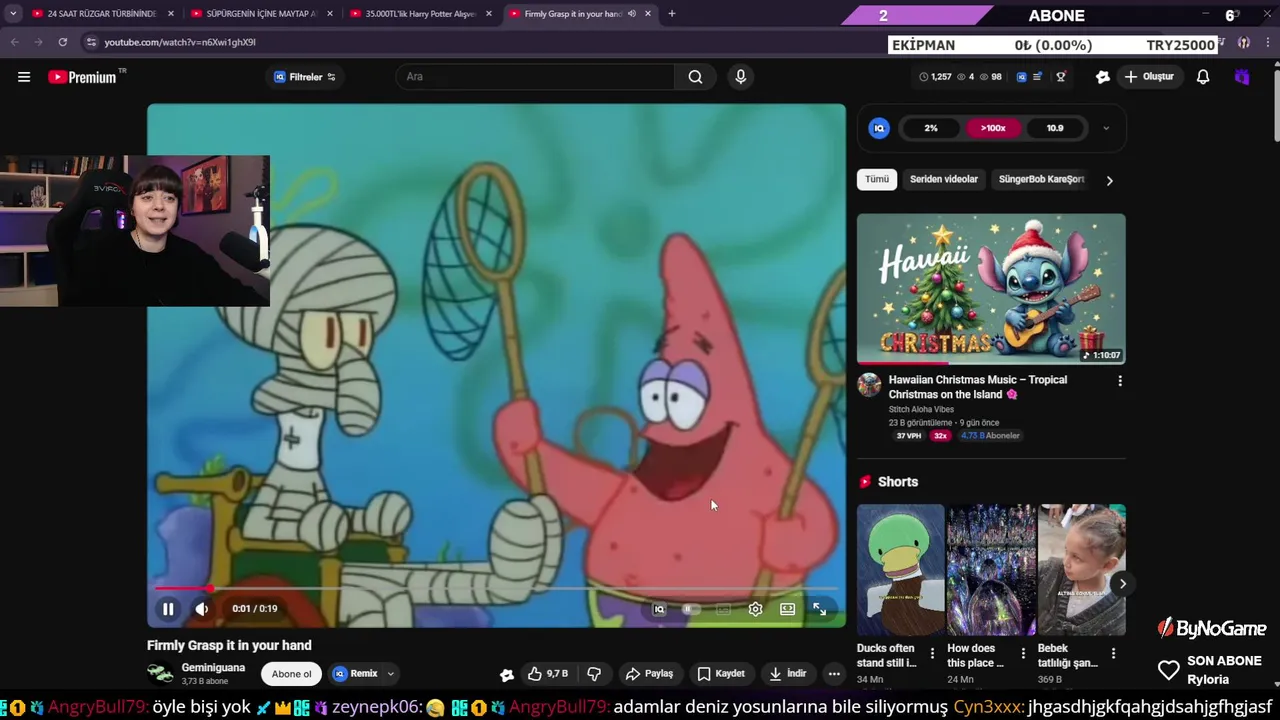Viewport: 1280px width, 720px height.
Task: Open the Geminiguana channel name link
Action: tap(213, 668)
